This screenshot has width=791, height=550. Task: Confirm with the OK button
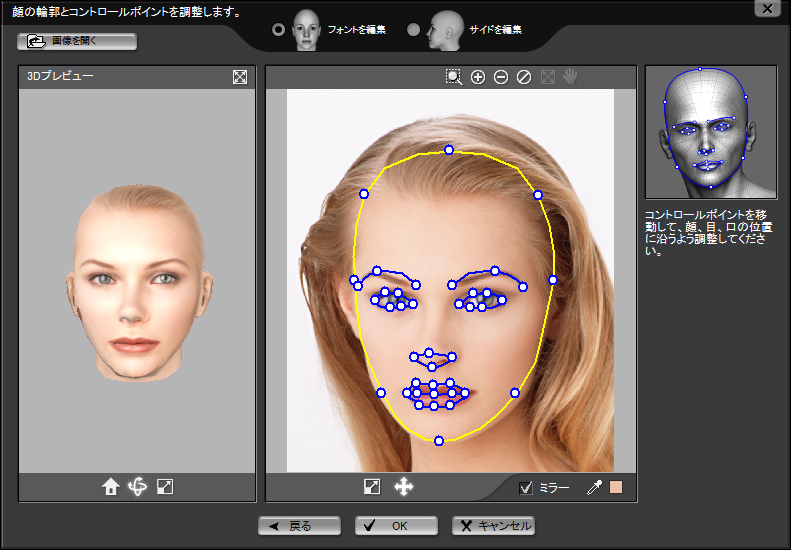(397, 526)
